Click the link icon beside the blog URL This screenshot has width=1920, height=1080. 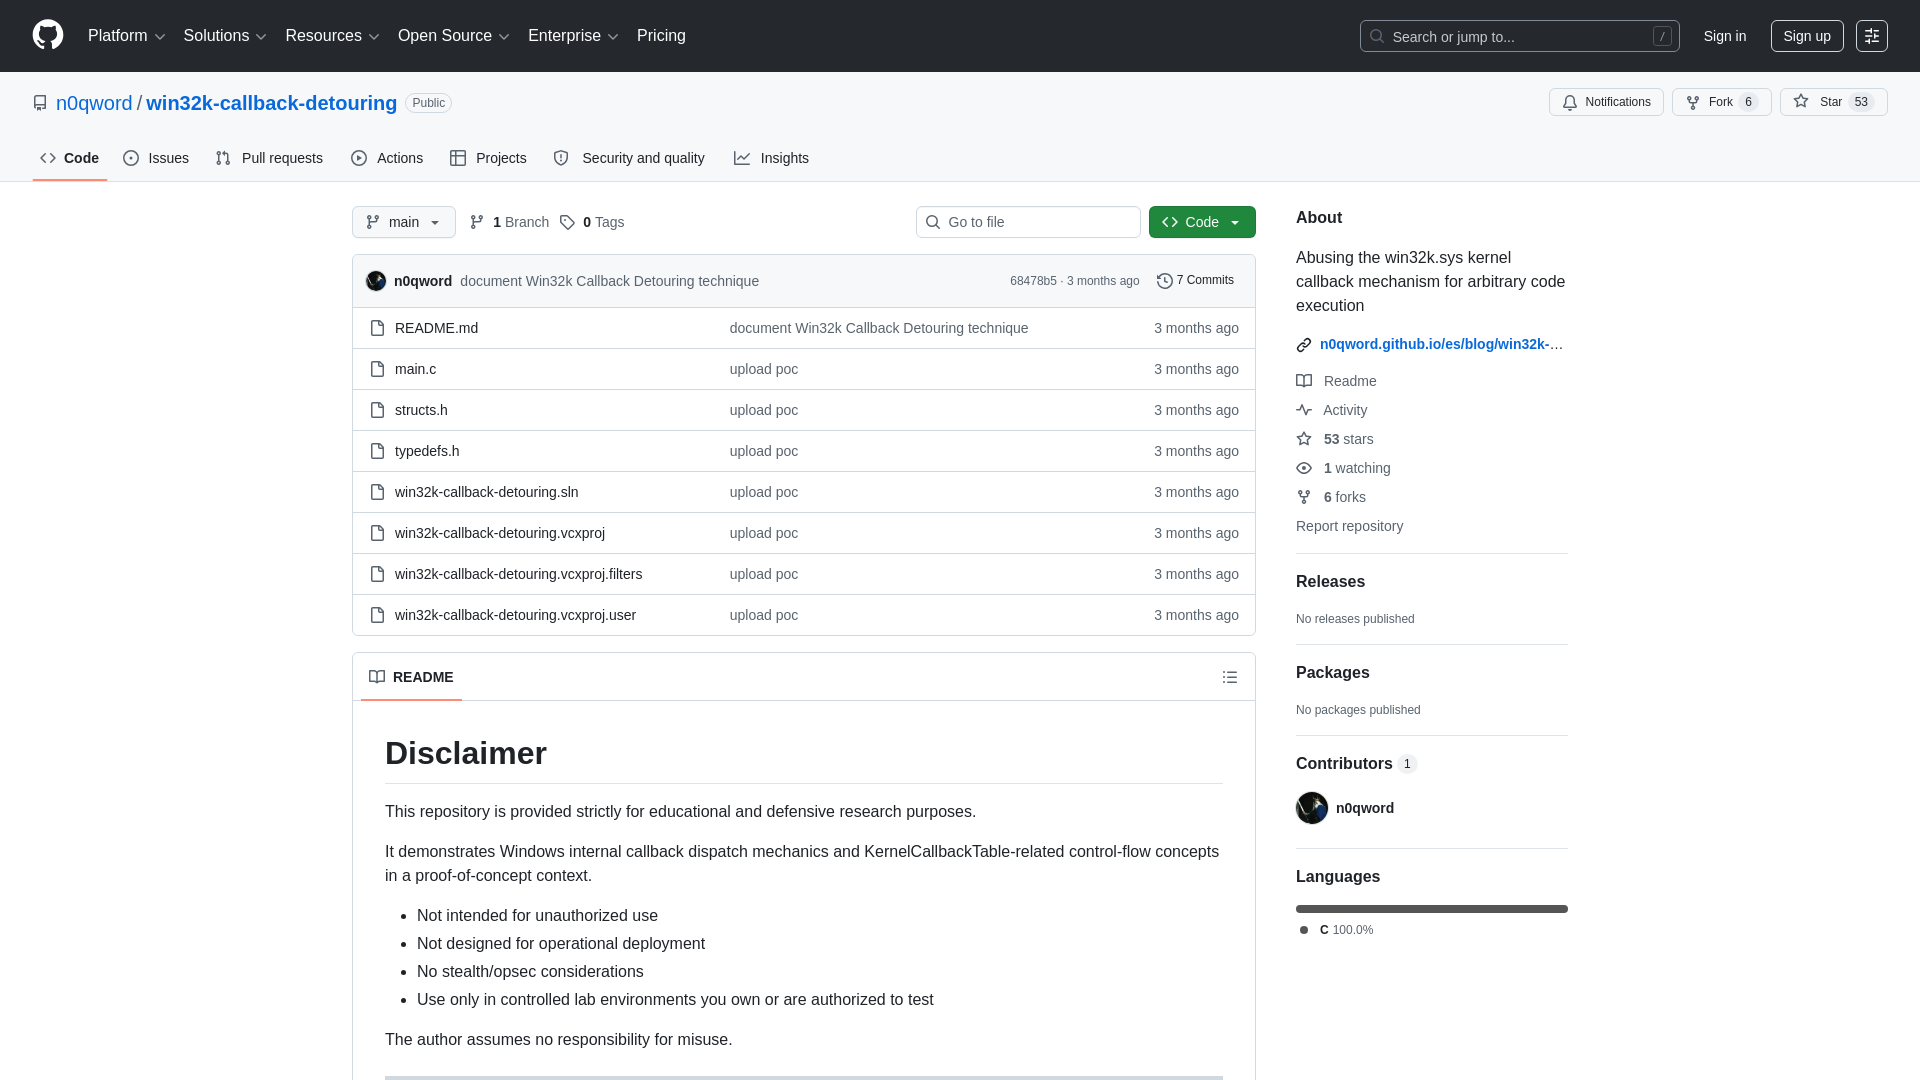pyautogui.click(x=1304, y=345)
